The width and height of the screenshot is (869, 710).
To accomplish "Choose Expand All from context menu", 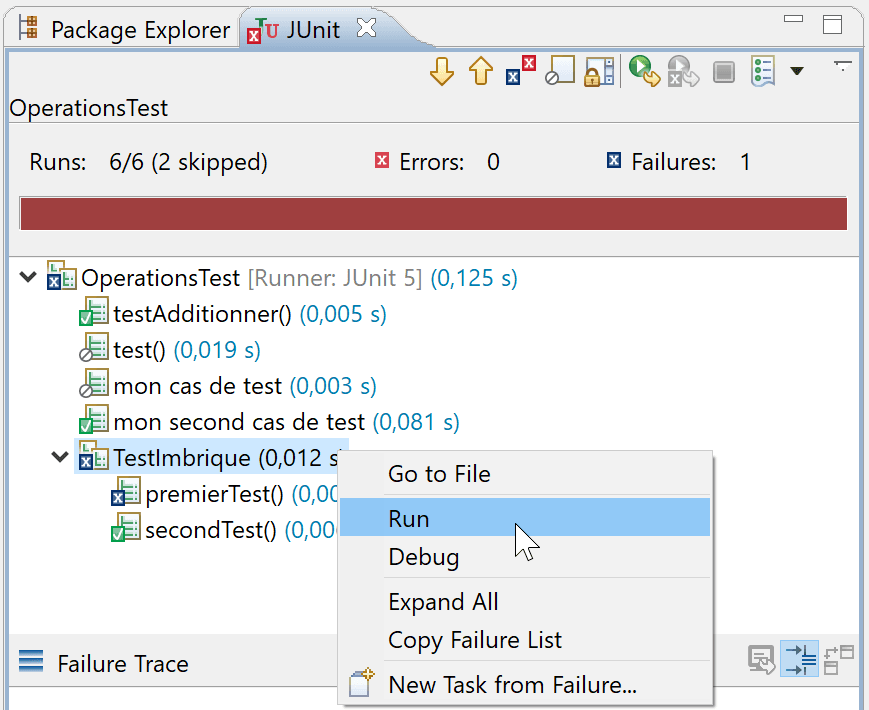I will tap(525, 602).
